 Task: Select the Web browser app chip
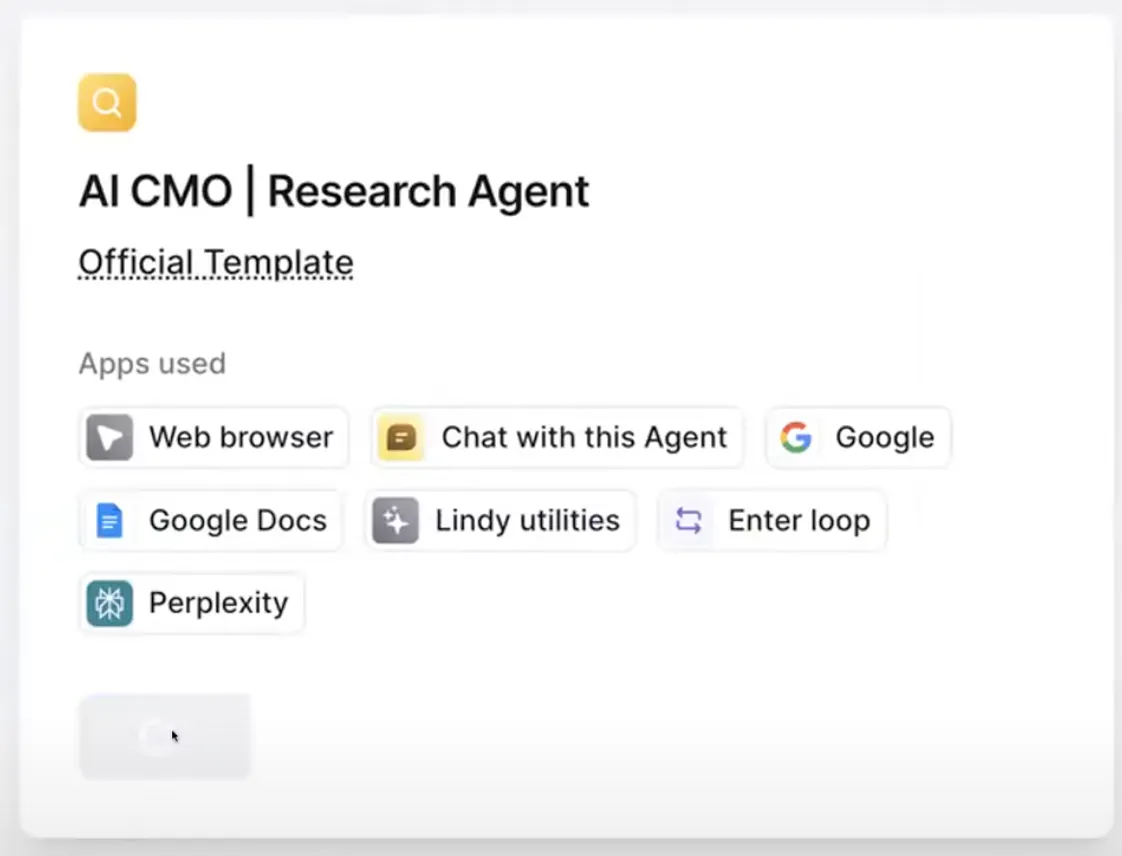tap(214, 438)
